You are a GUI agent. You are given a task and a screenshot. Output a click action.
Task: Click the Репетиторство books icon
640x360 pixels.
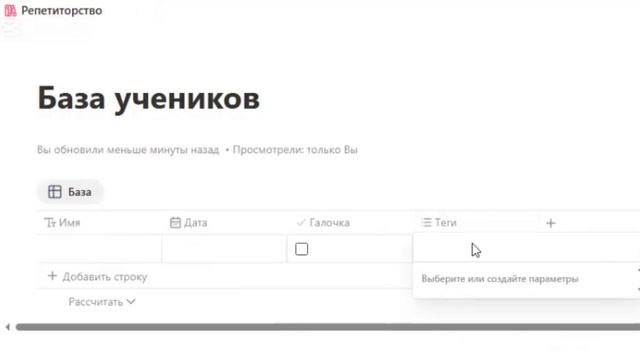(x=10, y=11)
